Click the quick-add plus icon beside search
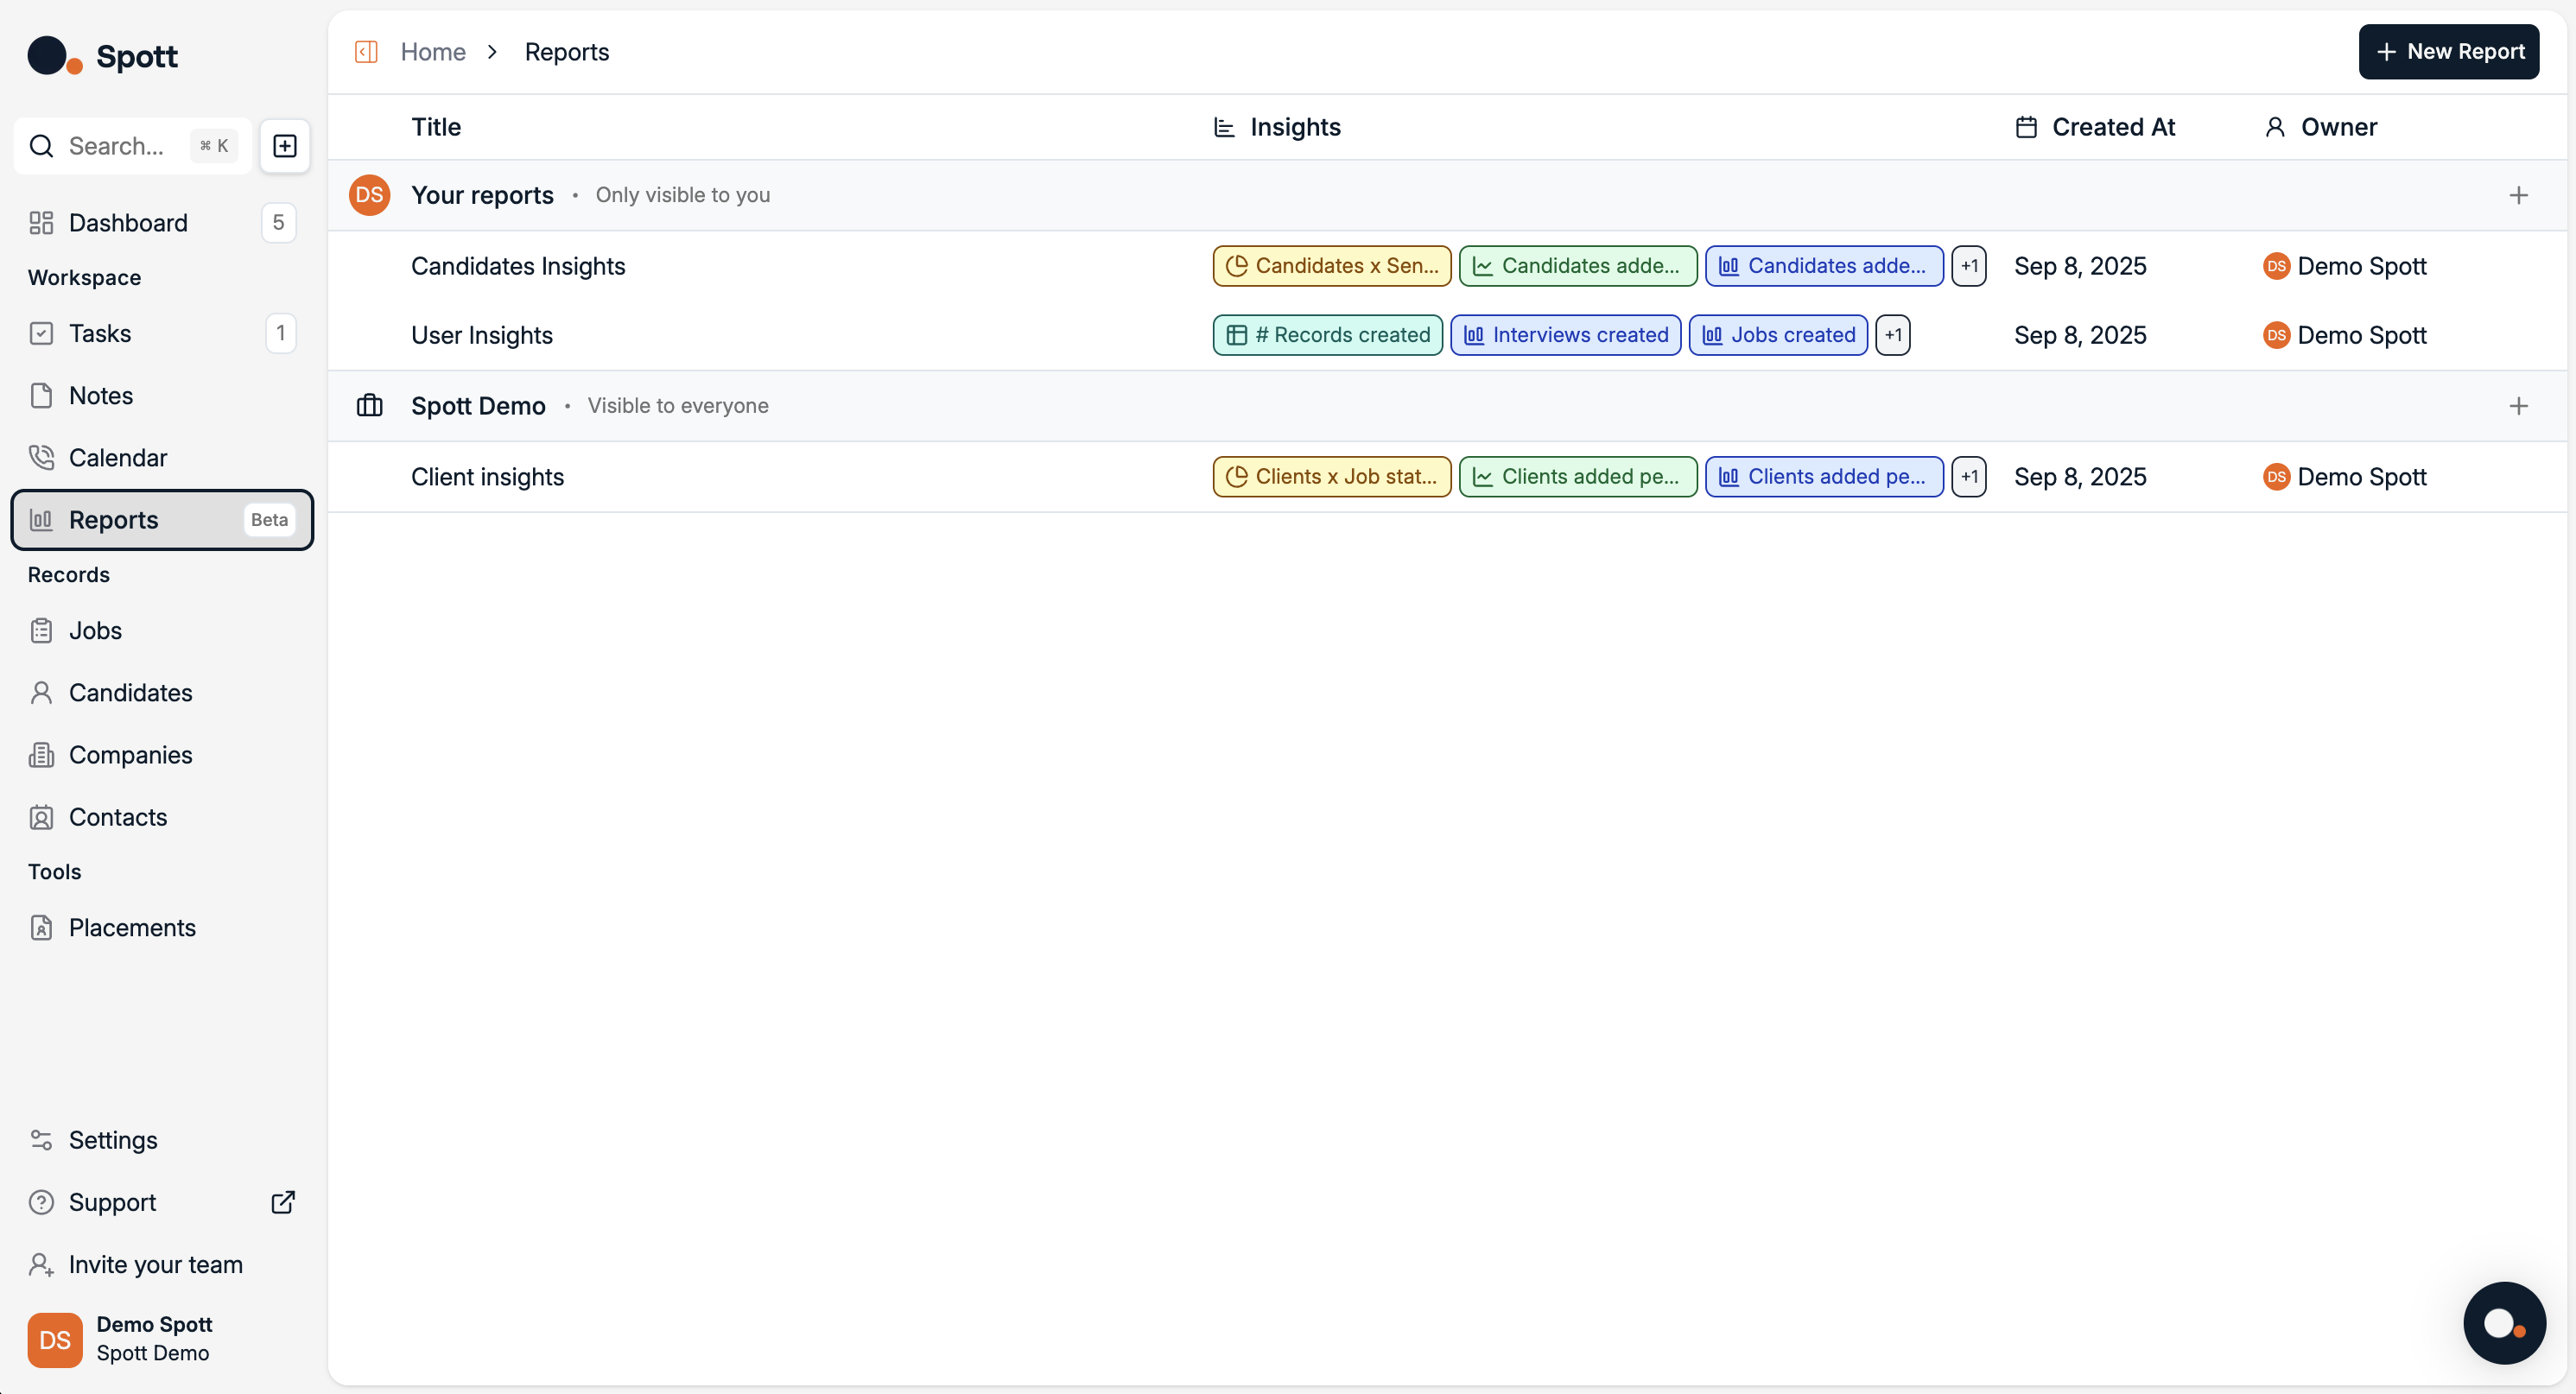Viewport: 2576px width, 1394px height. [285, 146]
